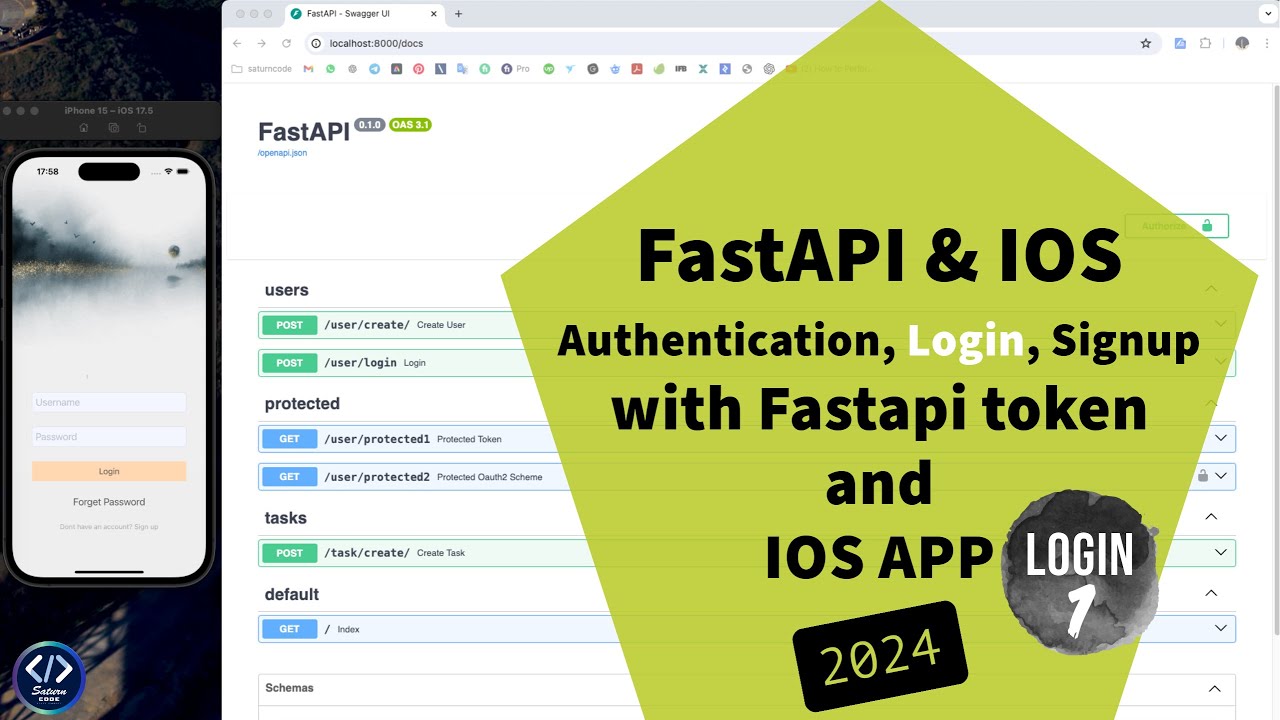The image size is (1280, 720).
Task: Bookmark this page with the star
Action: click(1146, 43)
